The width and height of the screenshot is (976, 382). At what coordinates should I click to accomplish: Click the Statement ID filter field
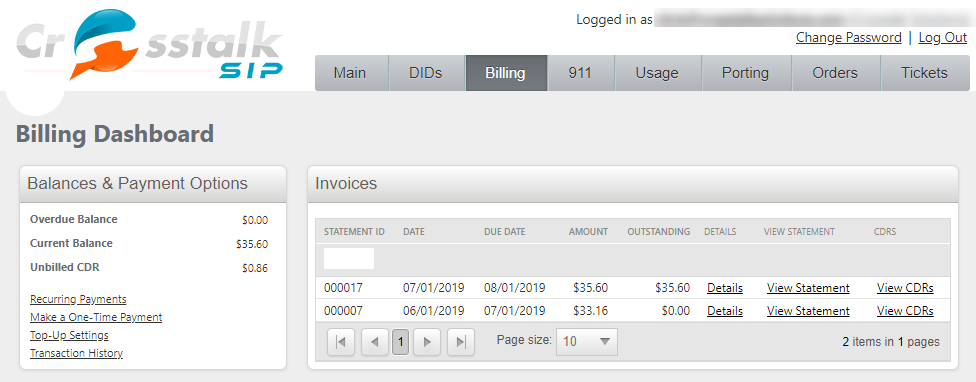point(349,258)
